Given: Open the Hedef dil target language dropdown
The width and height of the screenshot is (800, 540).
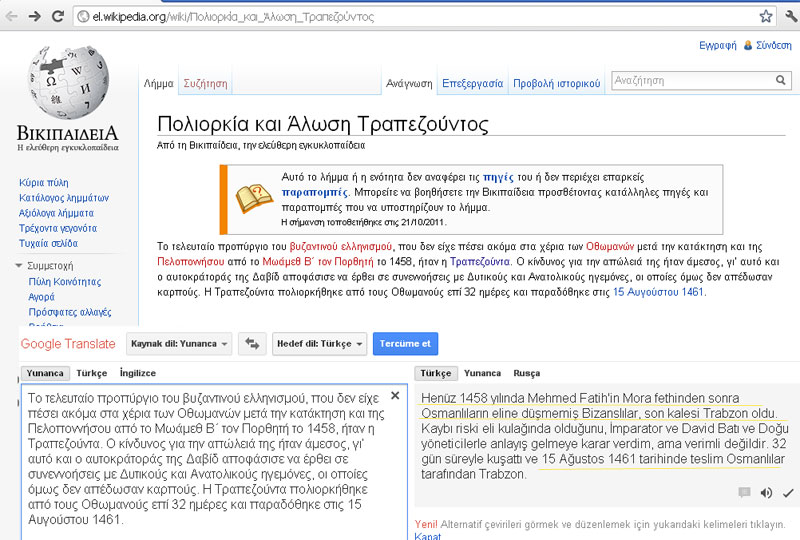Looking at the screenshot, I should pos(319,343).
